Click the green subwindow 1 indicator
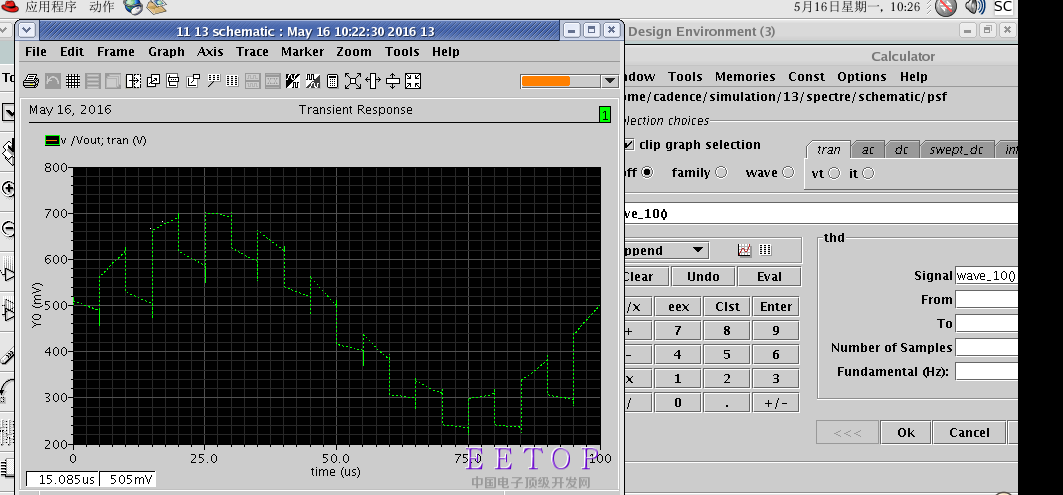 (x=605, y=115)
